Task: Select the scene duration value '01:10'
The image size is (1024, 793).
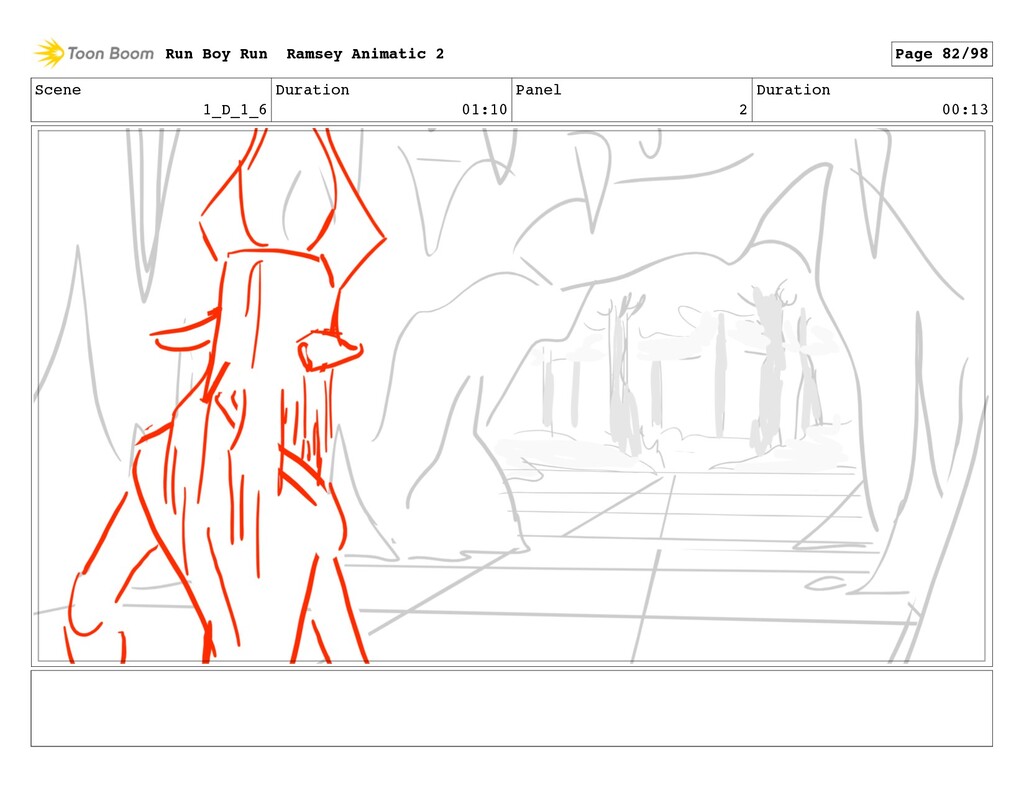Action: point(485,110)
